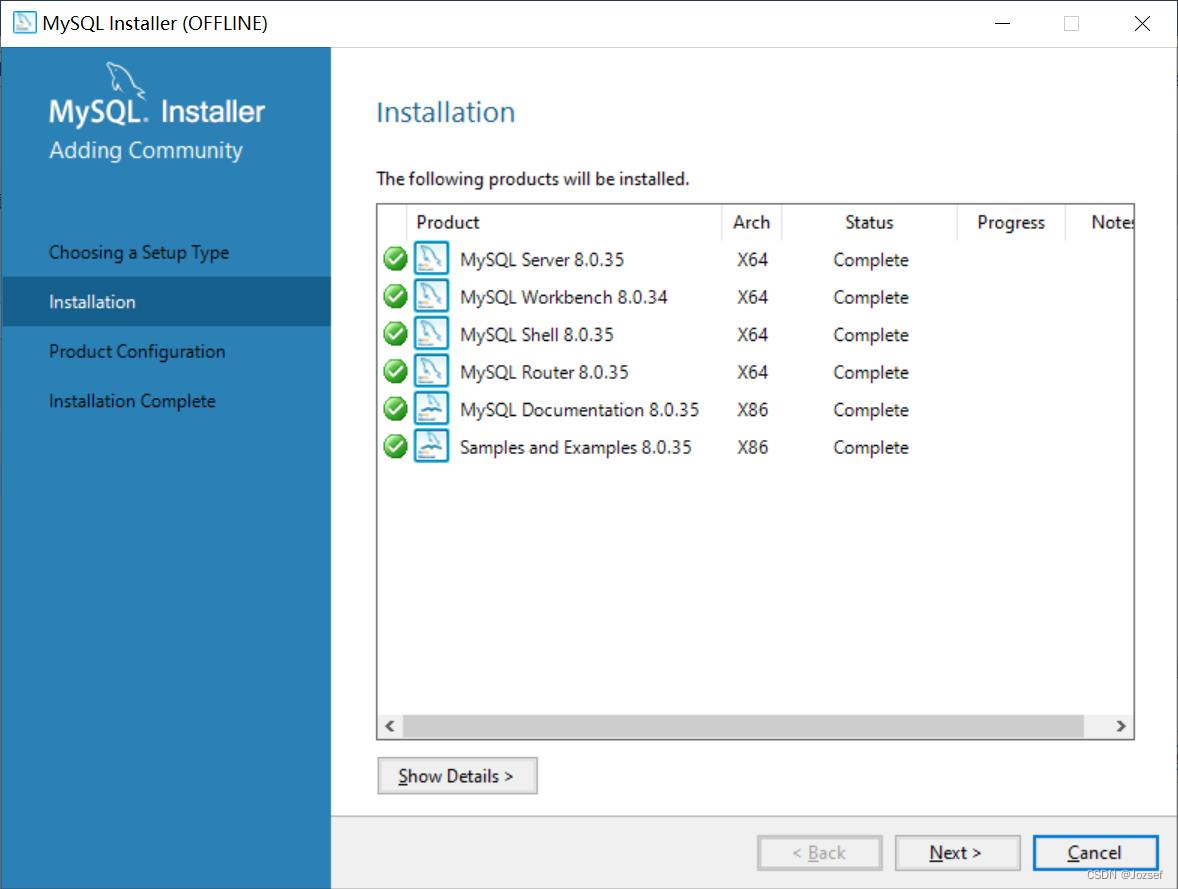Image resolution: width=1178 pixels, height=889 pixels.
Task: Click green check icon for MySQL Documentation 8.0.35
Action: (x=395, y=409)
